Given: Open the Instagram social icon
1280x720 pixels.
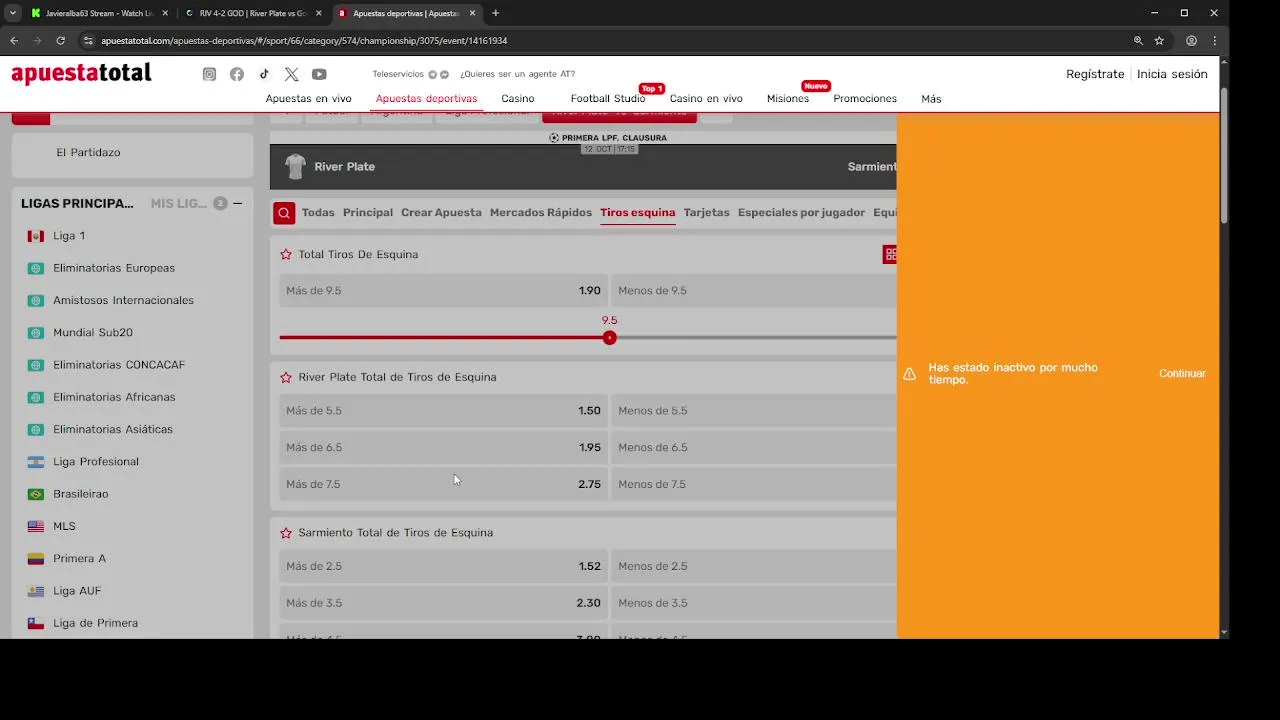Looking at the screenshot, I should pyautogui.click(x=209, y=74).
